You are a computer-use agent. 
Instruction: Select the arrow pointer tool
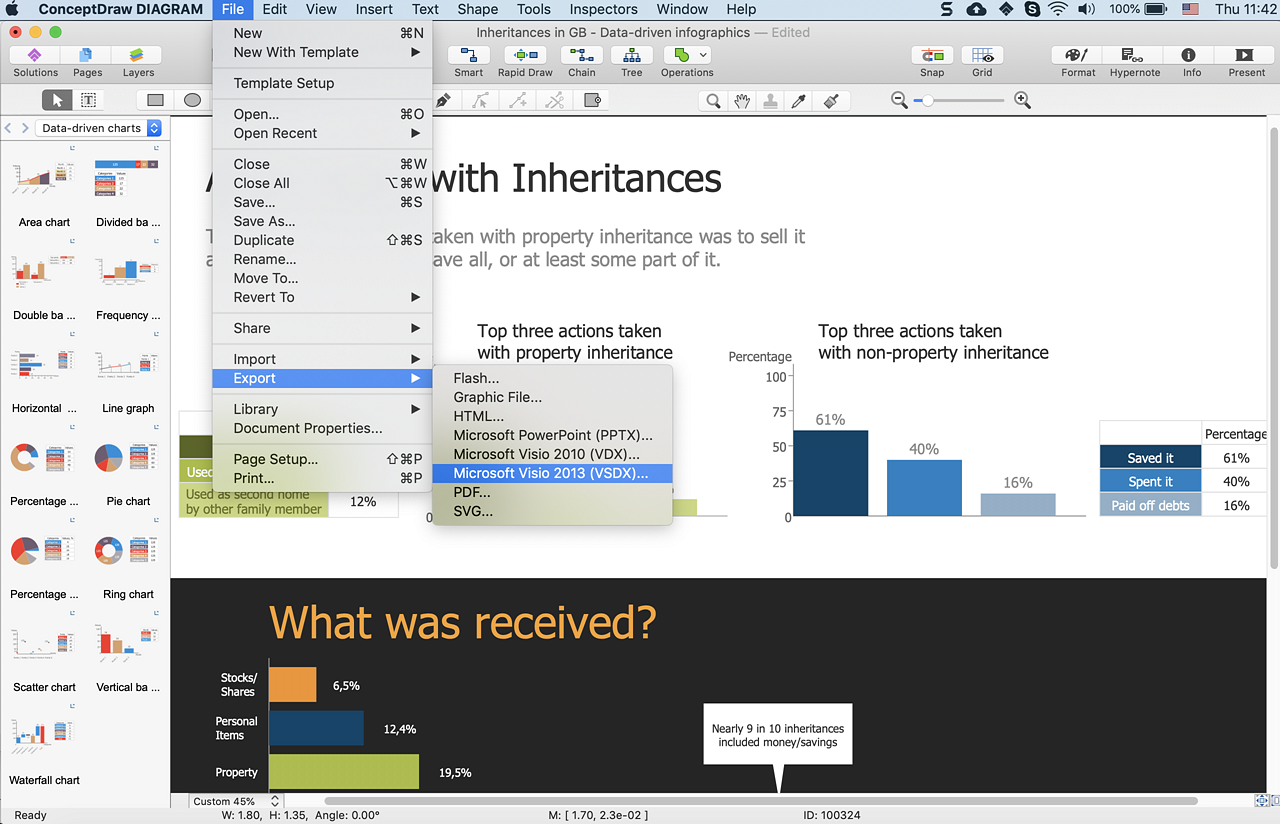point(57,100)
